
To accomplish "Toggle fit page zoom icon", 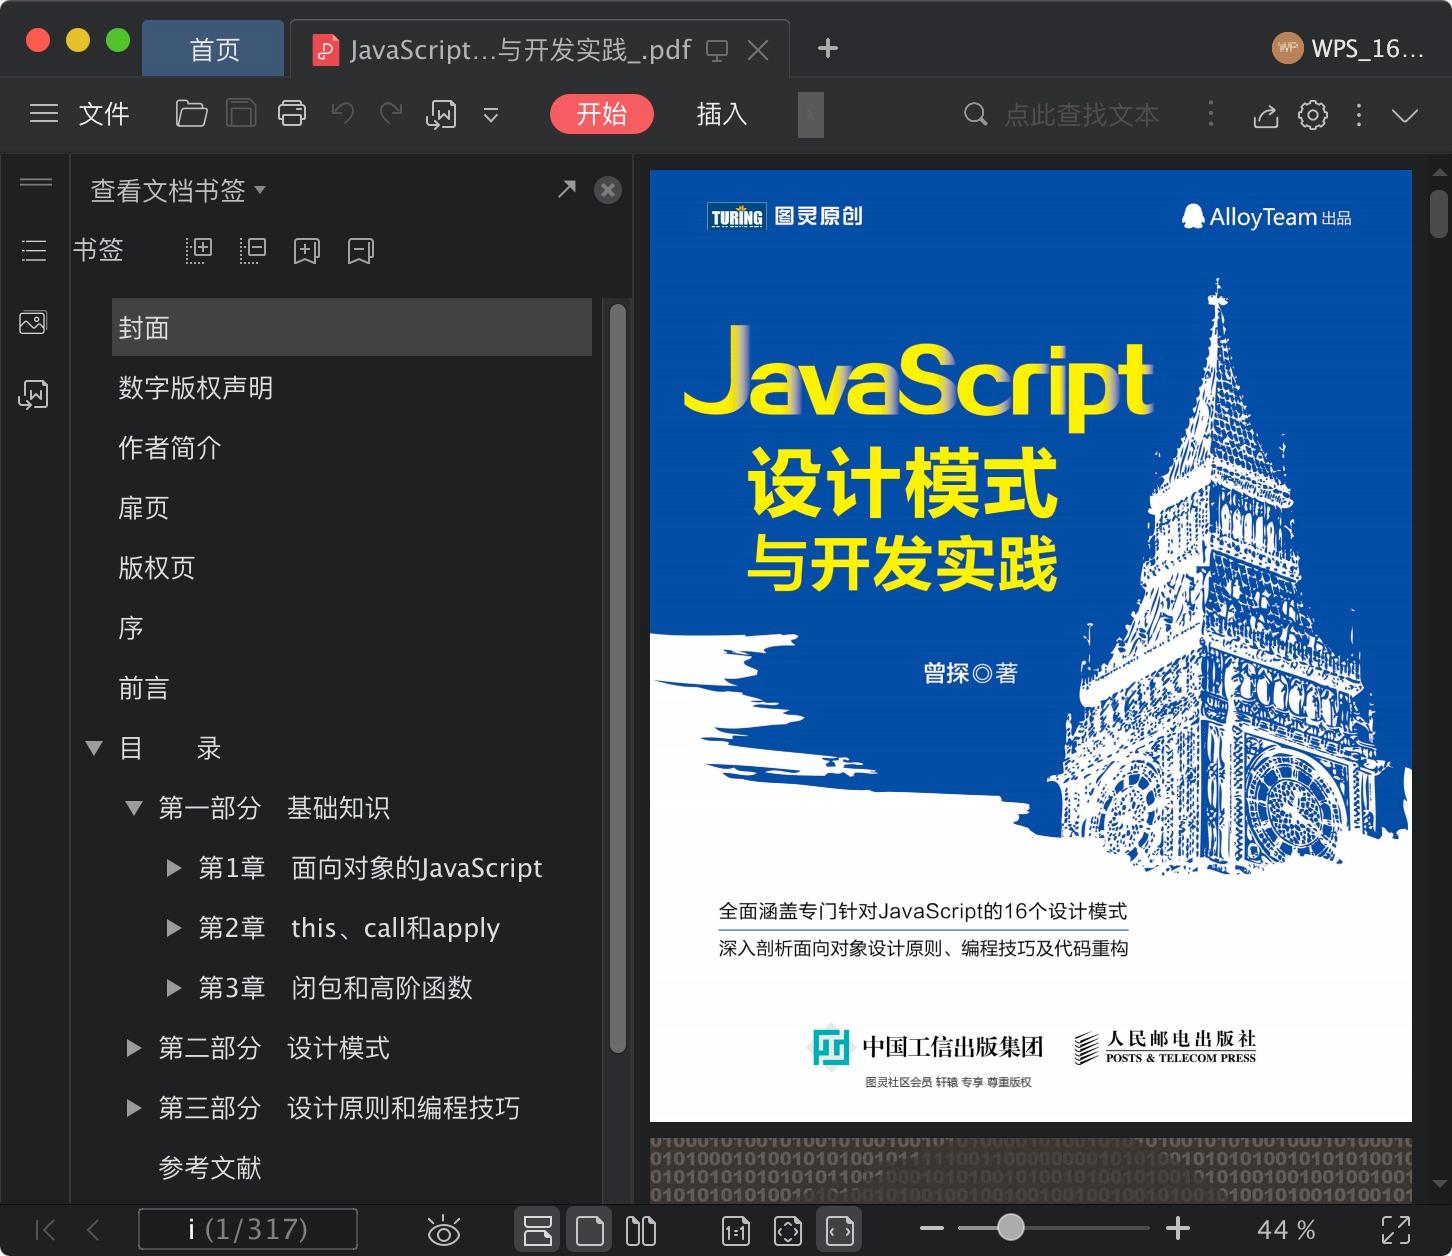I will point(788,1231).
